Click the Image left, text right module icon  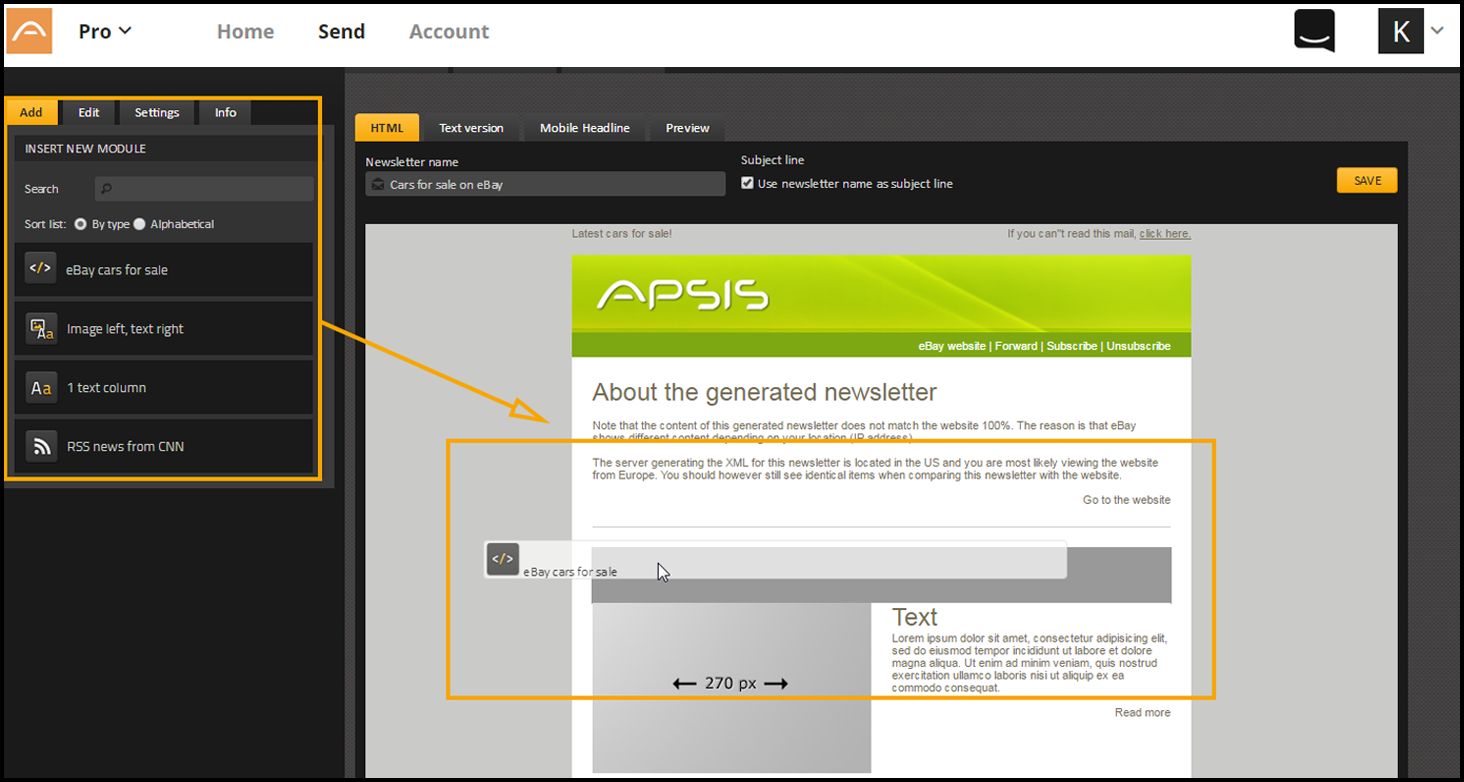pos(41,328)
